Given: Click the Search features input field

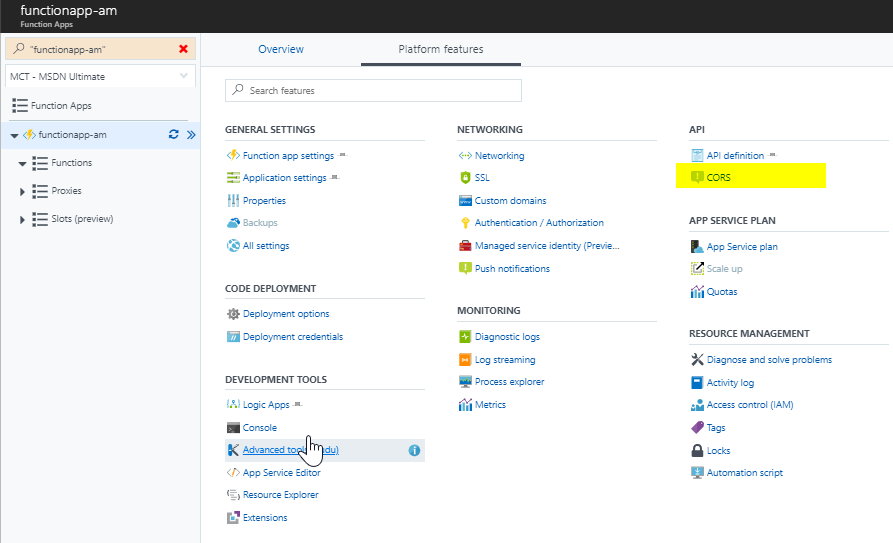Looking at the screenshot, I should coord(373,91).
